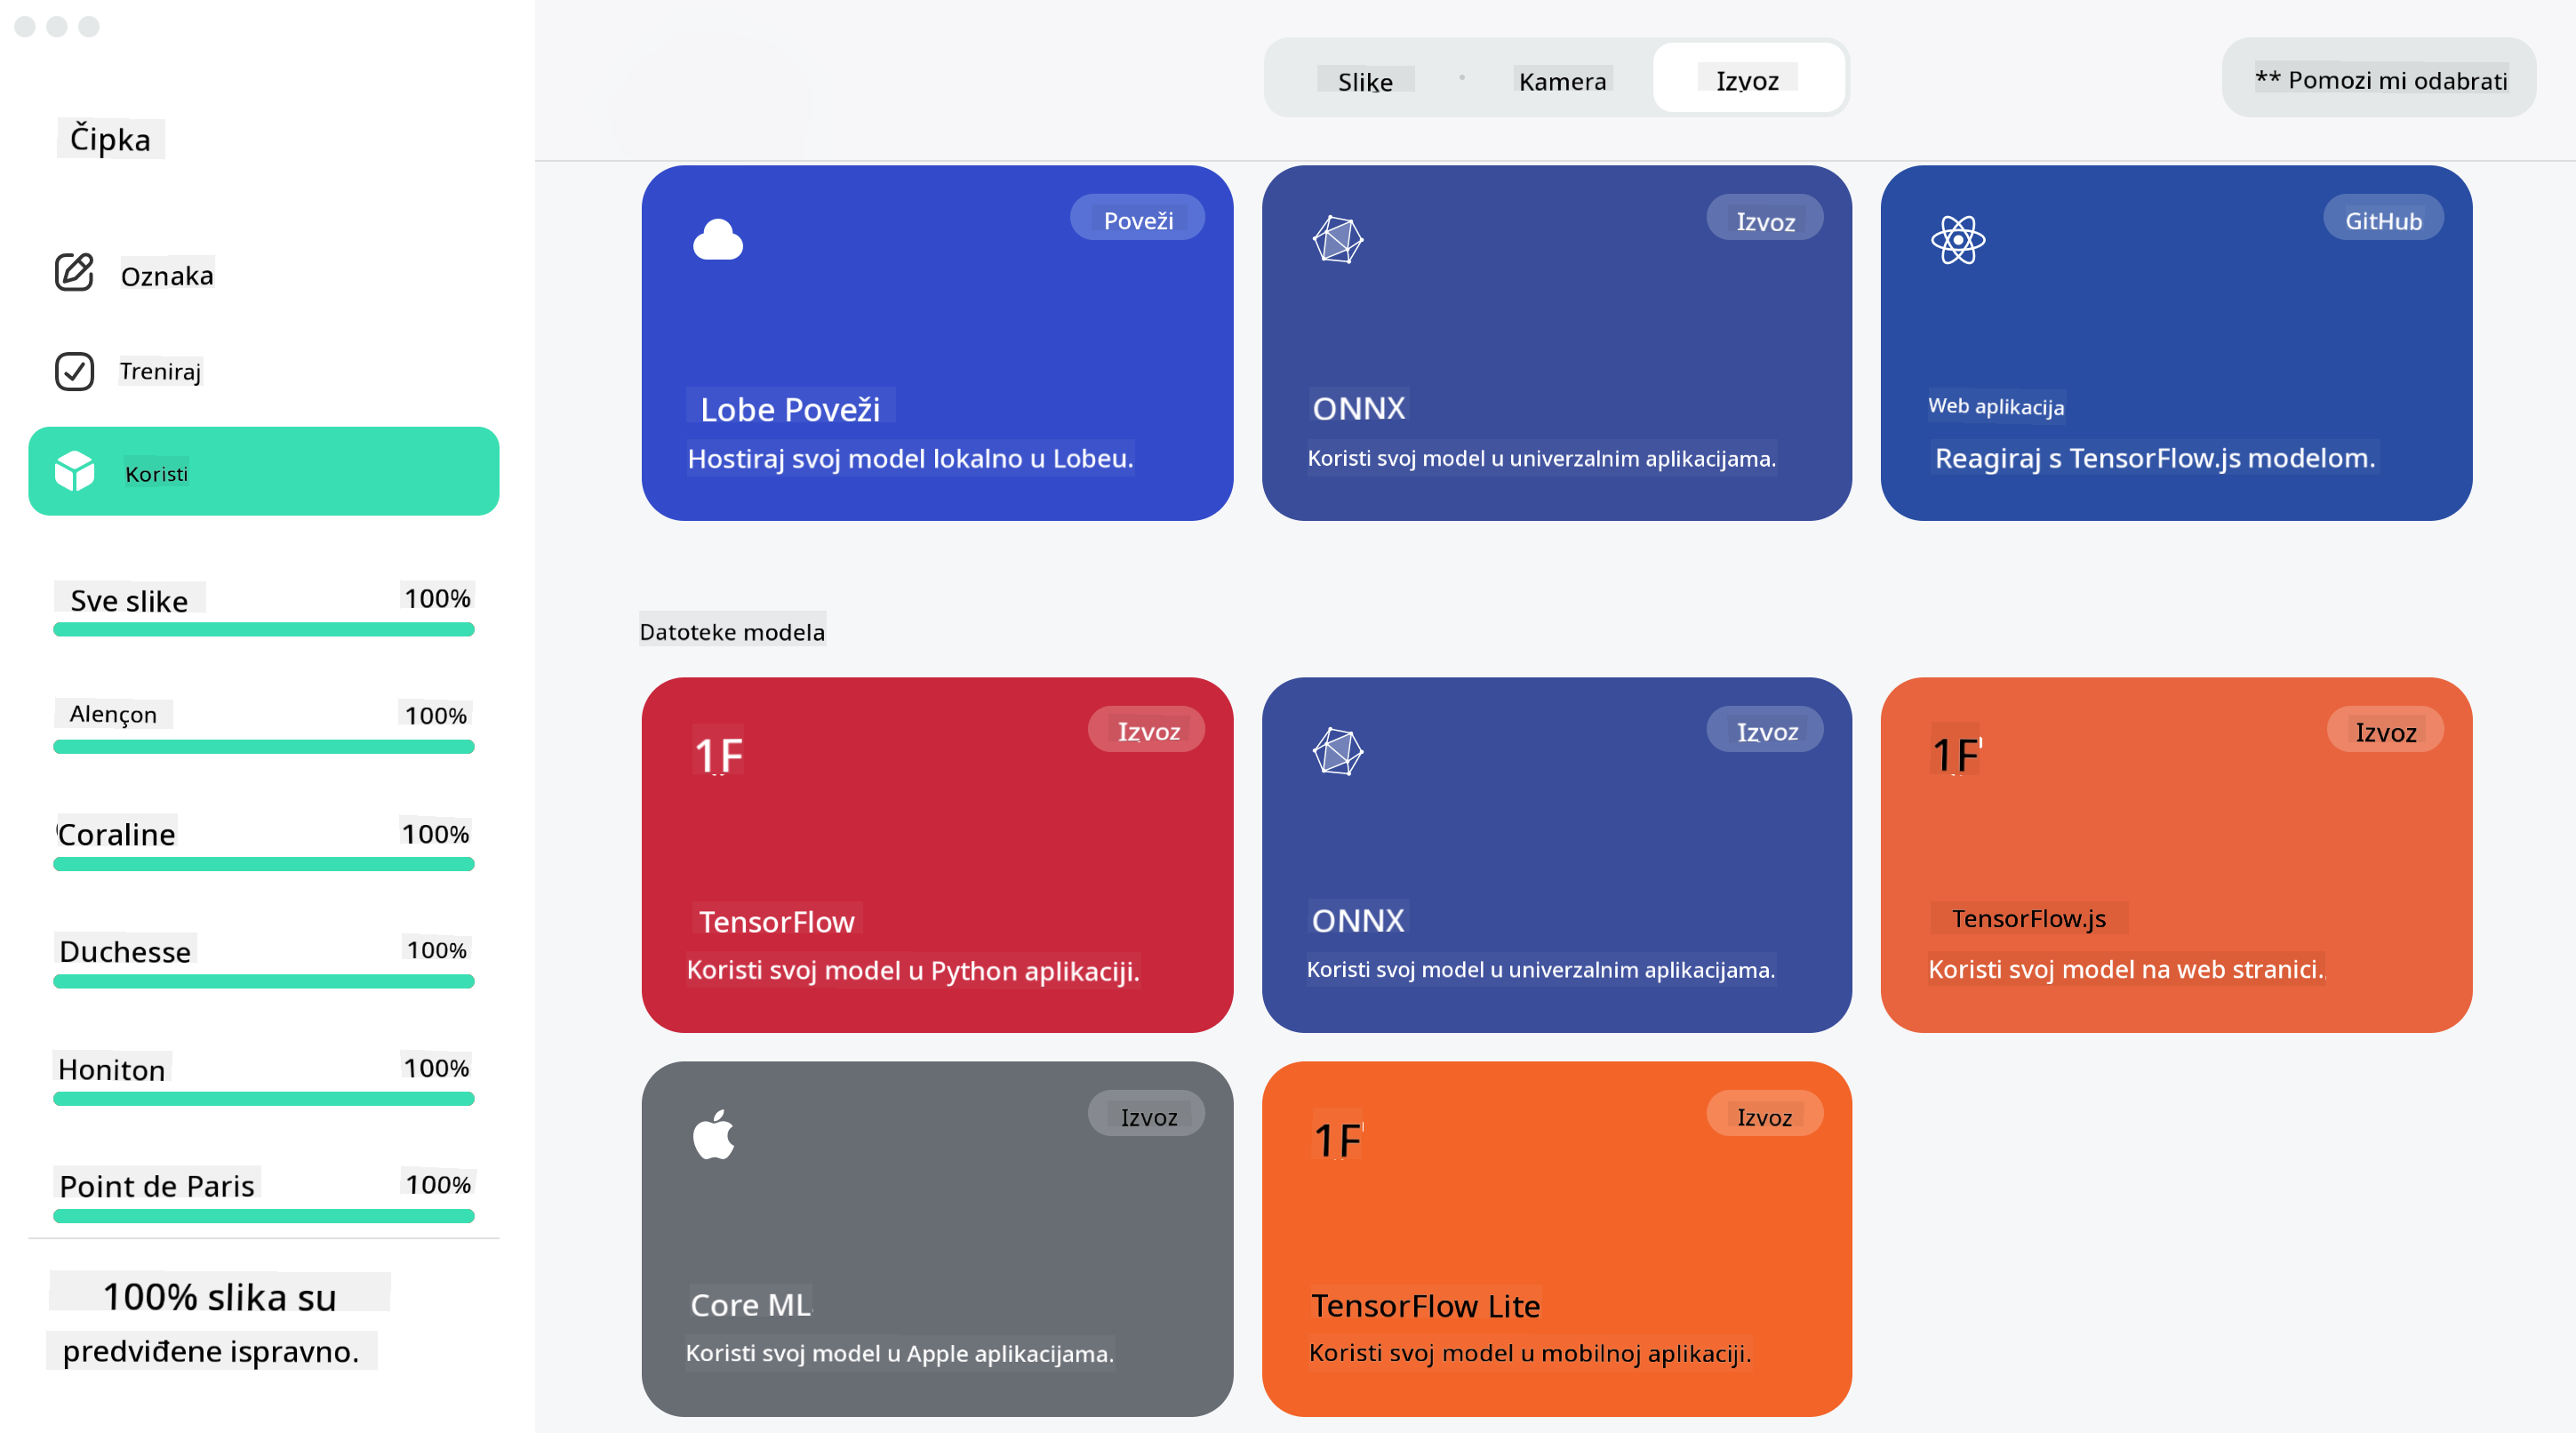Viewport: 2576px width, 1433px height.
Task: Switch to the Kamera tab
Action: click(x=1561, y=81)
